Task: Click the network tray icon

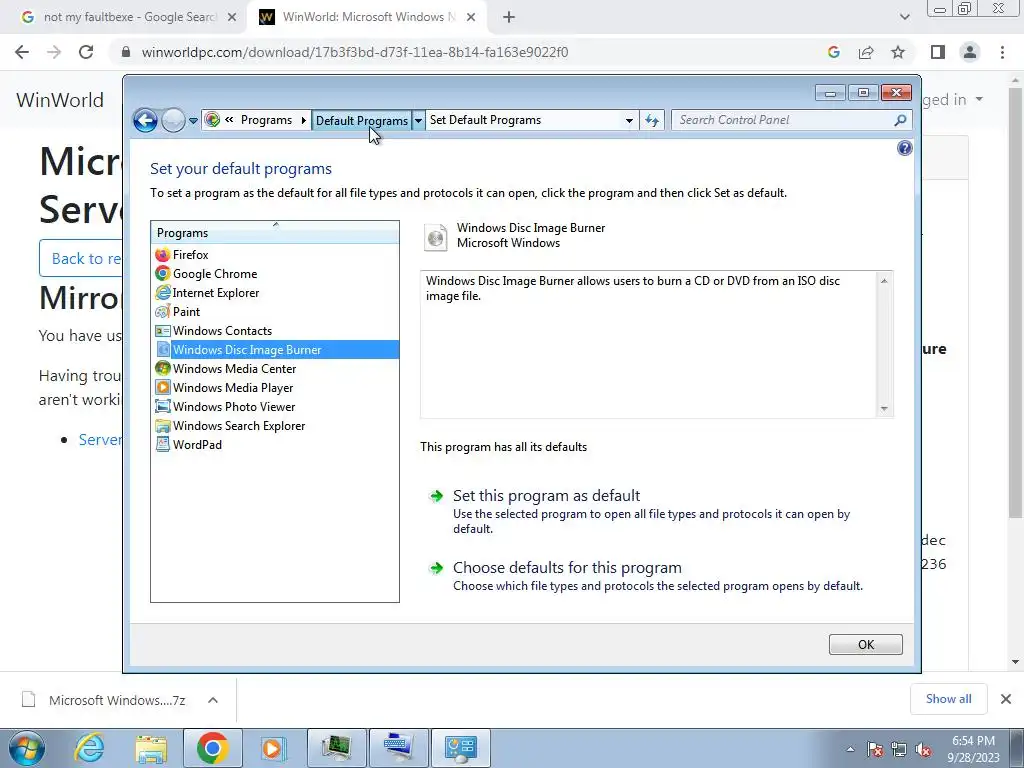Action: (x=899, y=749)
